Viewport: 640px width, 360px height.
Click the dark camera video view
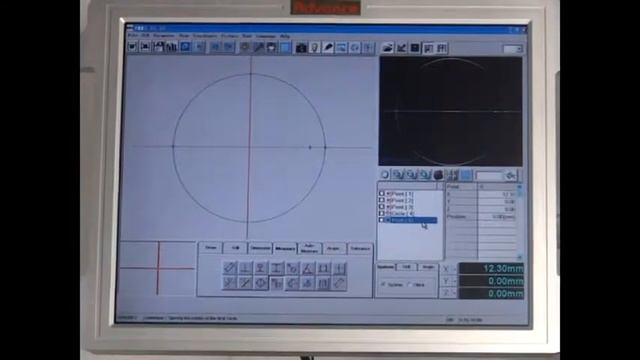tap(450, 111)
